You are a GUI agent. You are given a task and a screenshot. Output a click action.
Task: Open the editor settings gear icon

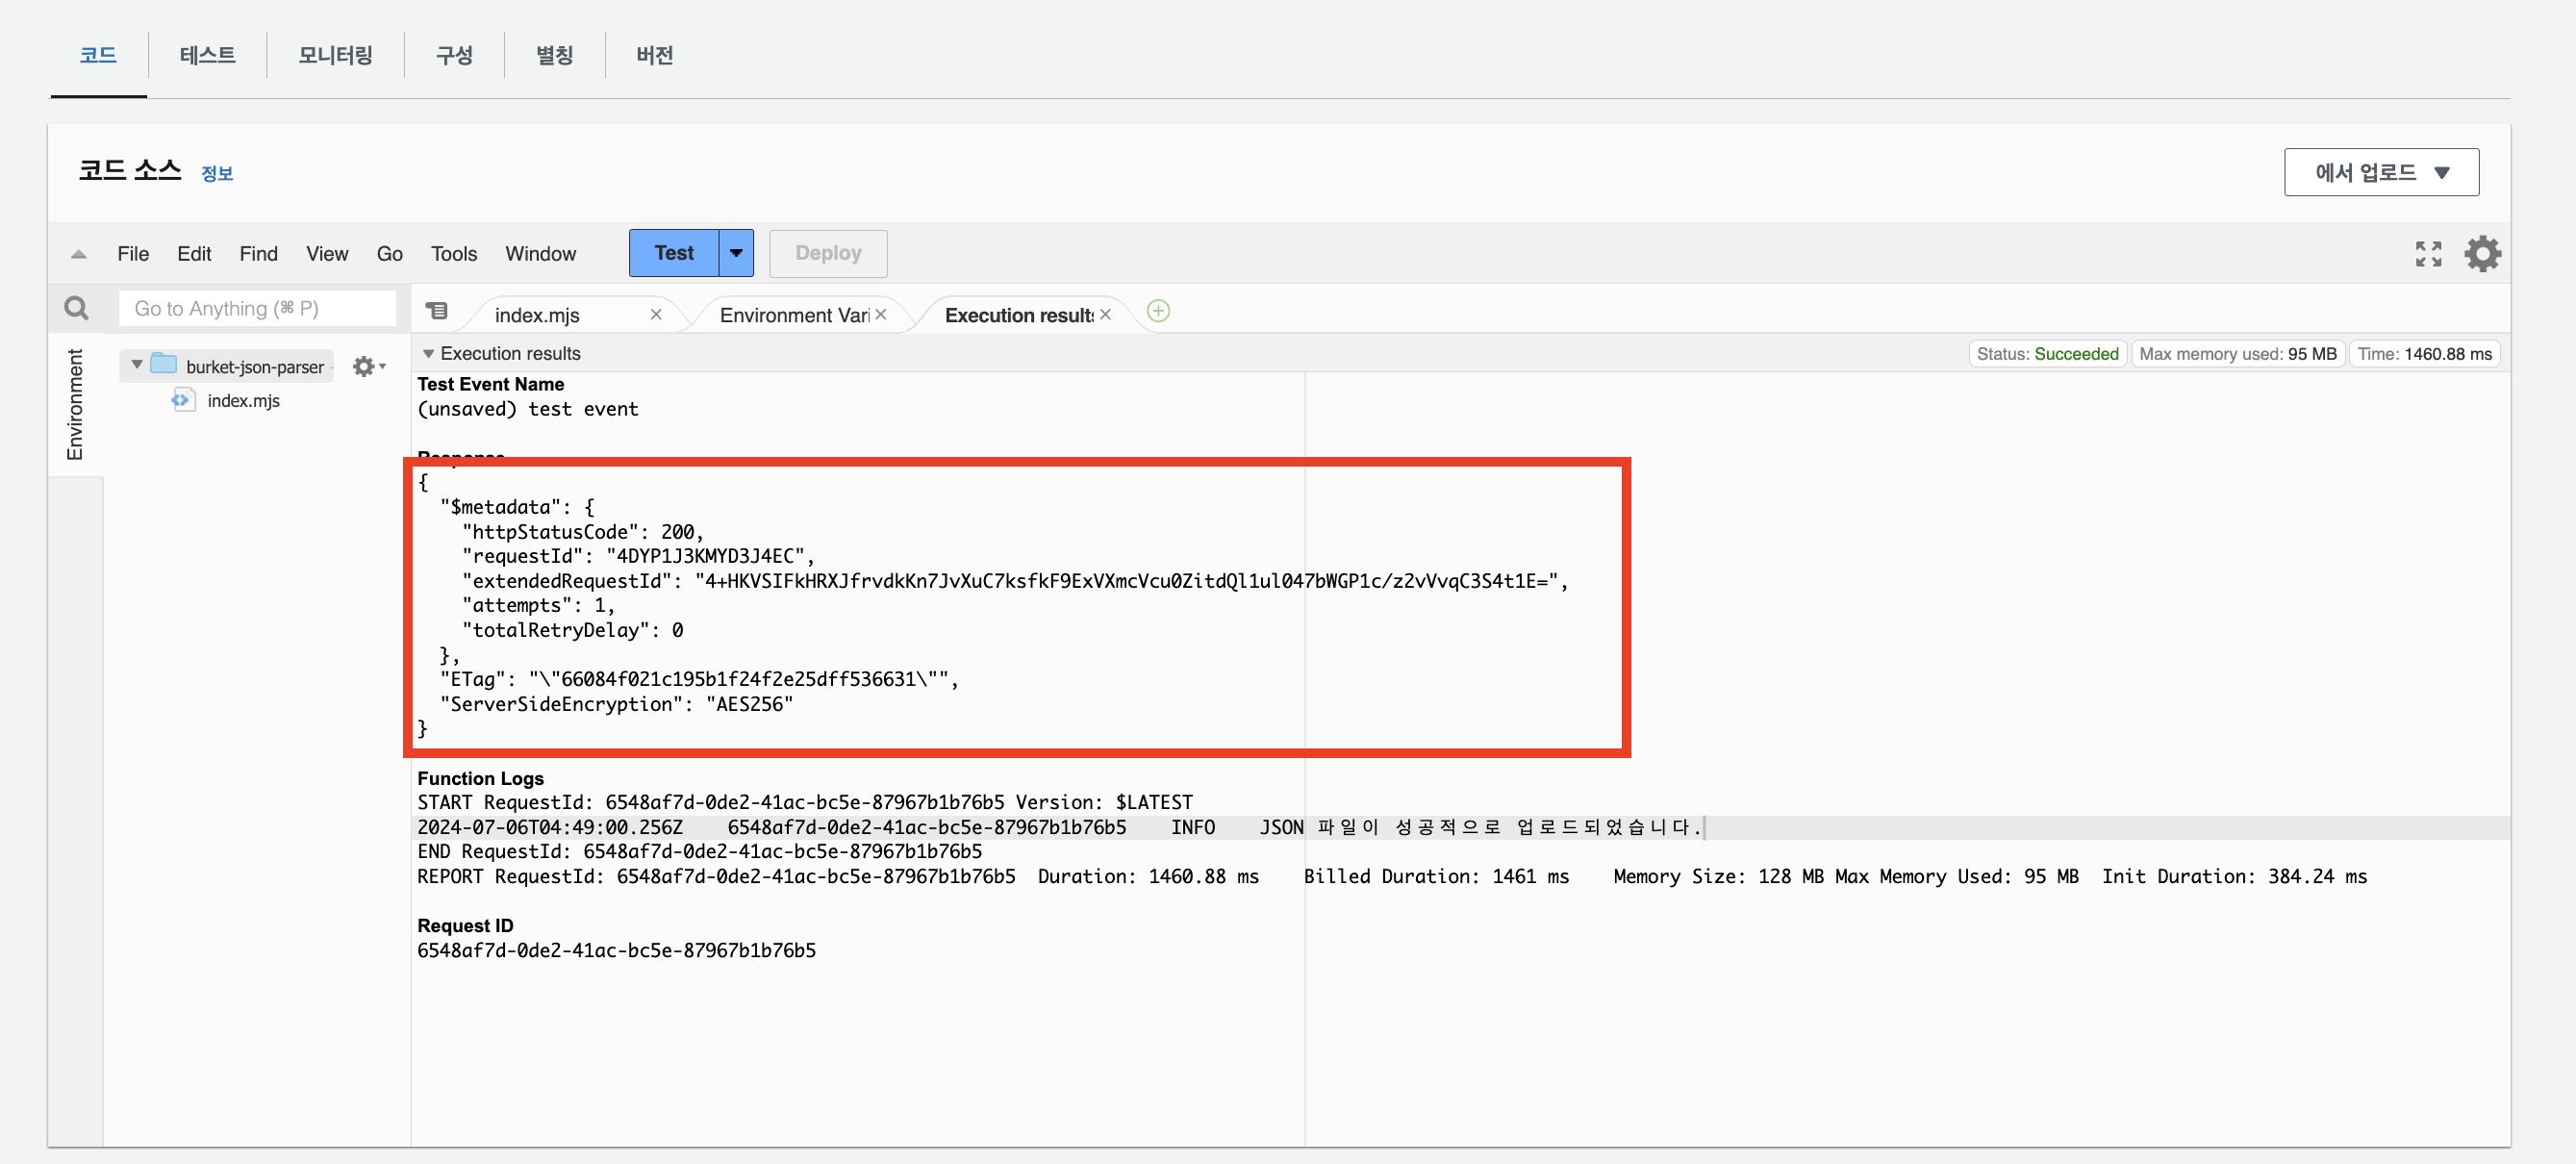(2482, 254)
